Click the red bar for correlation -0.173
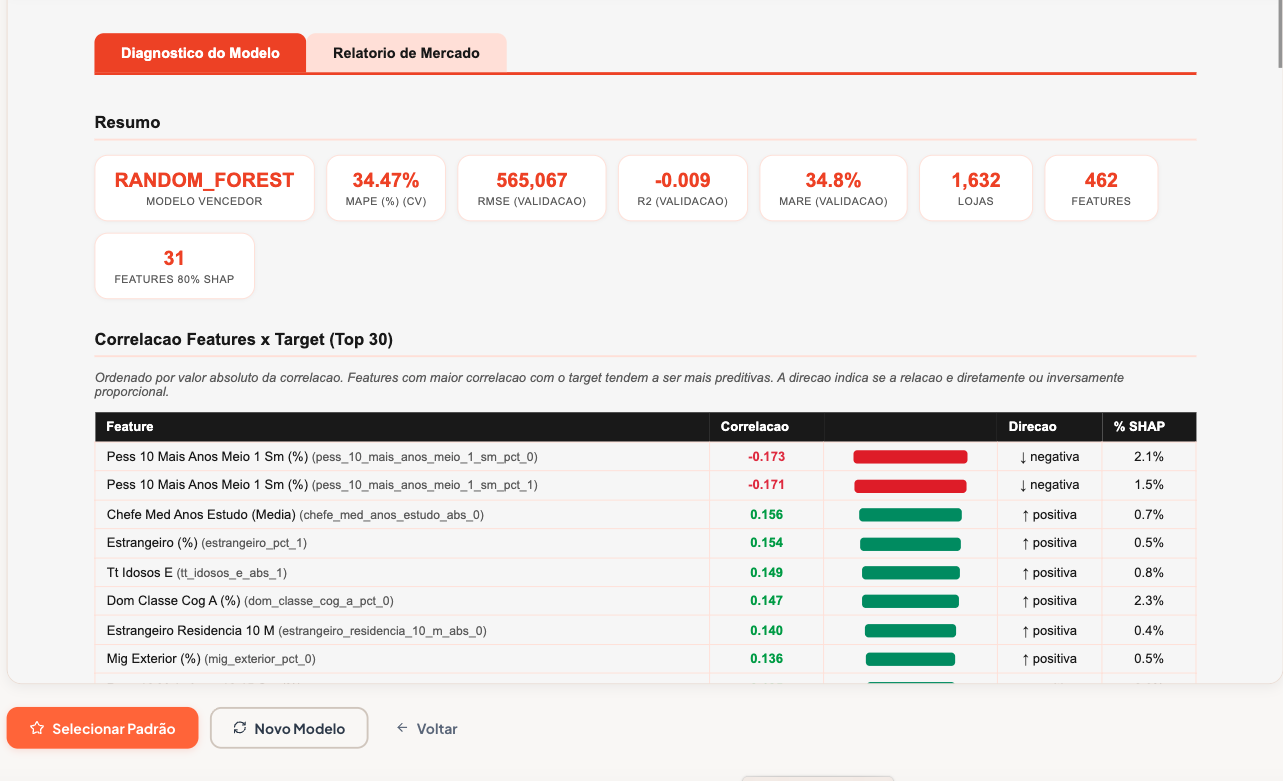Screen dimensions: 1283x781 point(910,457)
